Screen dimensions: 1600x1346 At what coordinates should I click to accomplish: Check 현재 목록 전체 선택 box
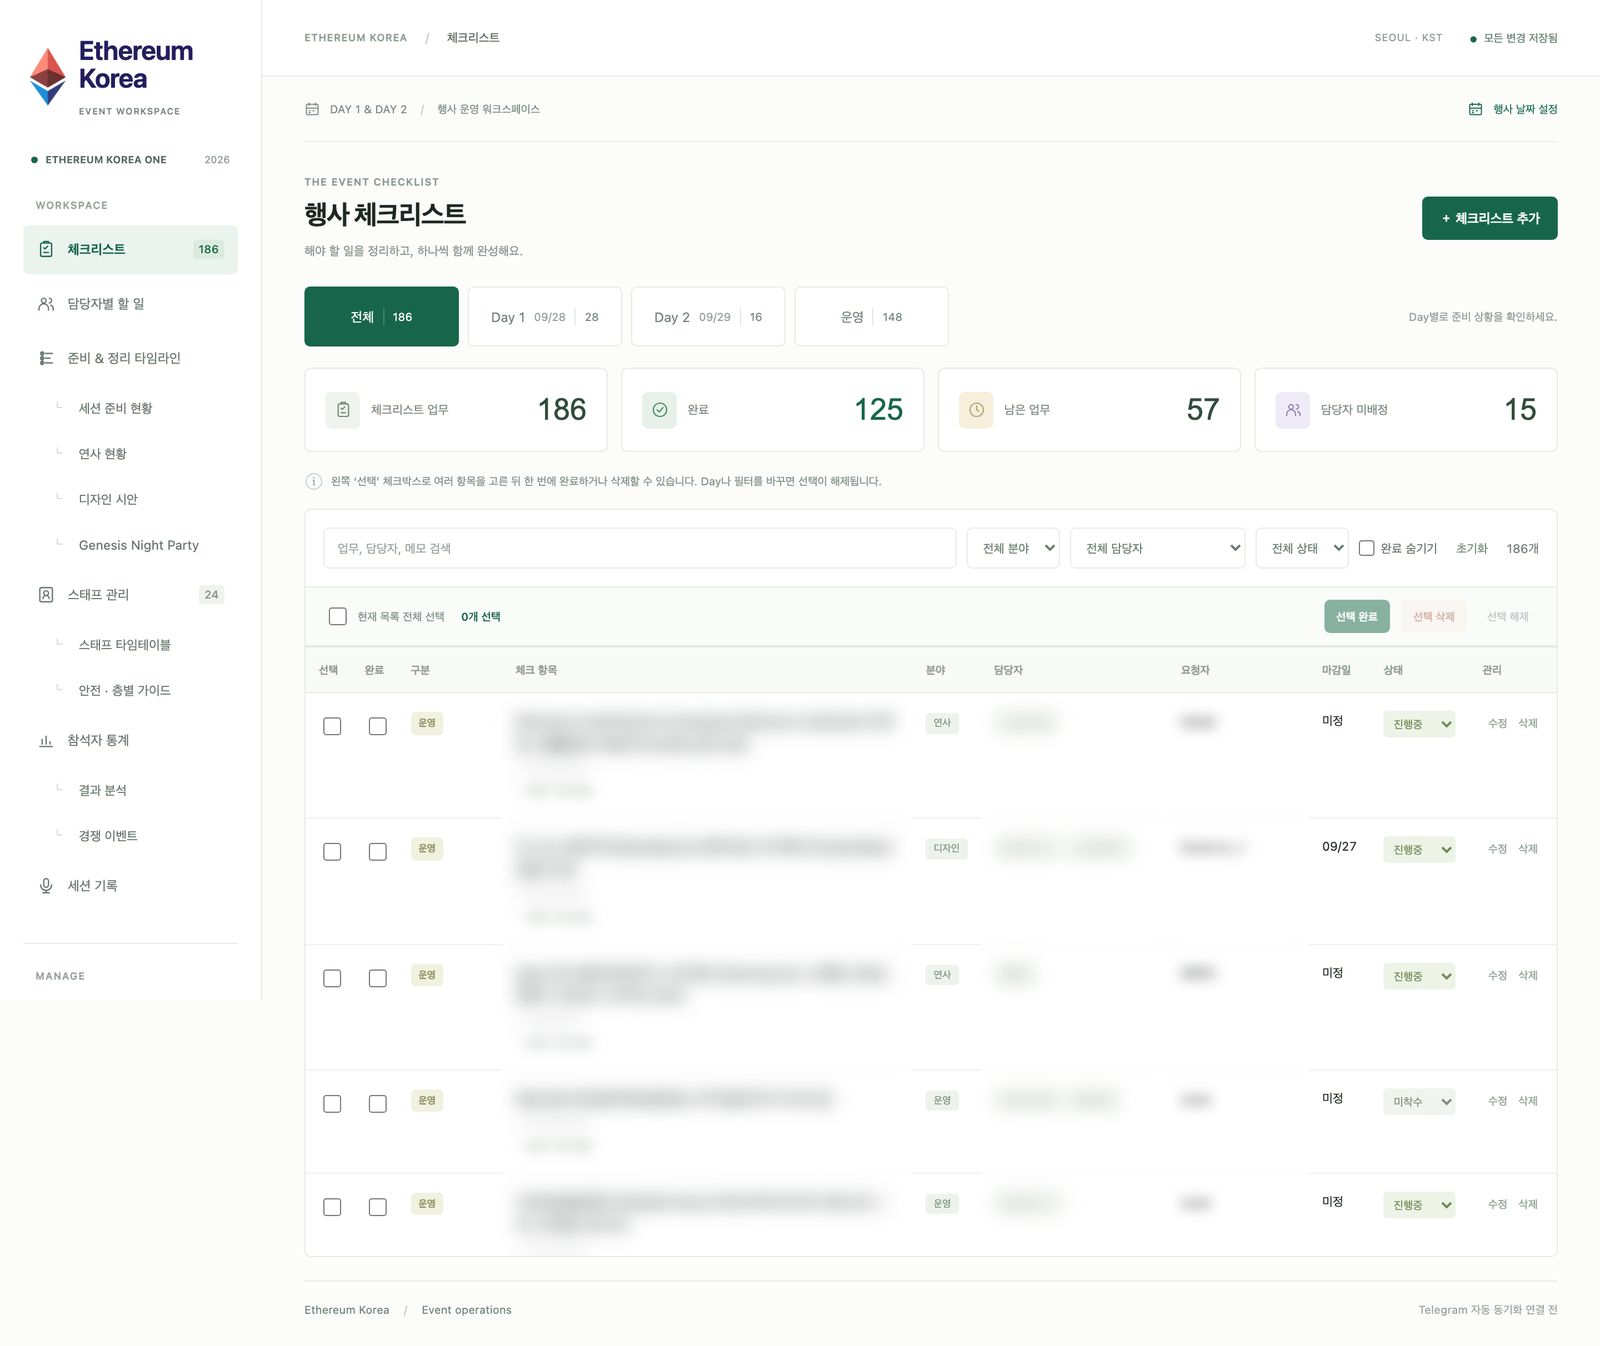(x=338, y=617)
